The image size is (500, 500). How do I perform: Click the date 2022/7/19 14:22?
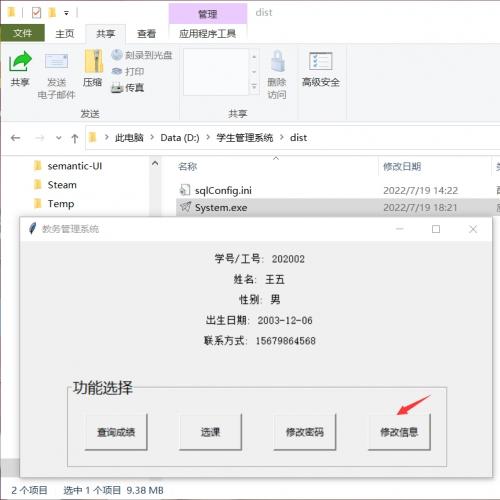point(420,190)
